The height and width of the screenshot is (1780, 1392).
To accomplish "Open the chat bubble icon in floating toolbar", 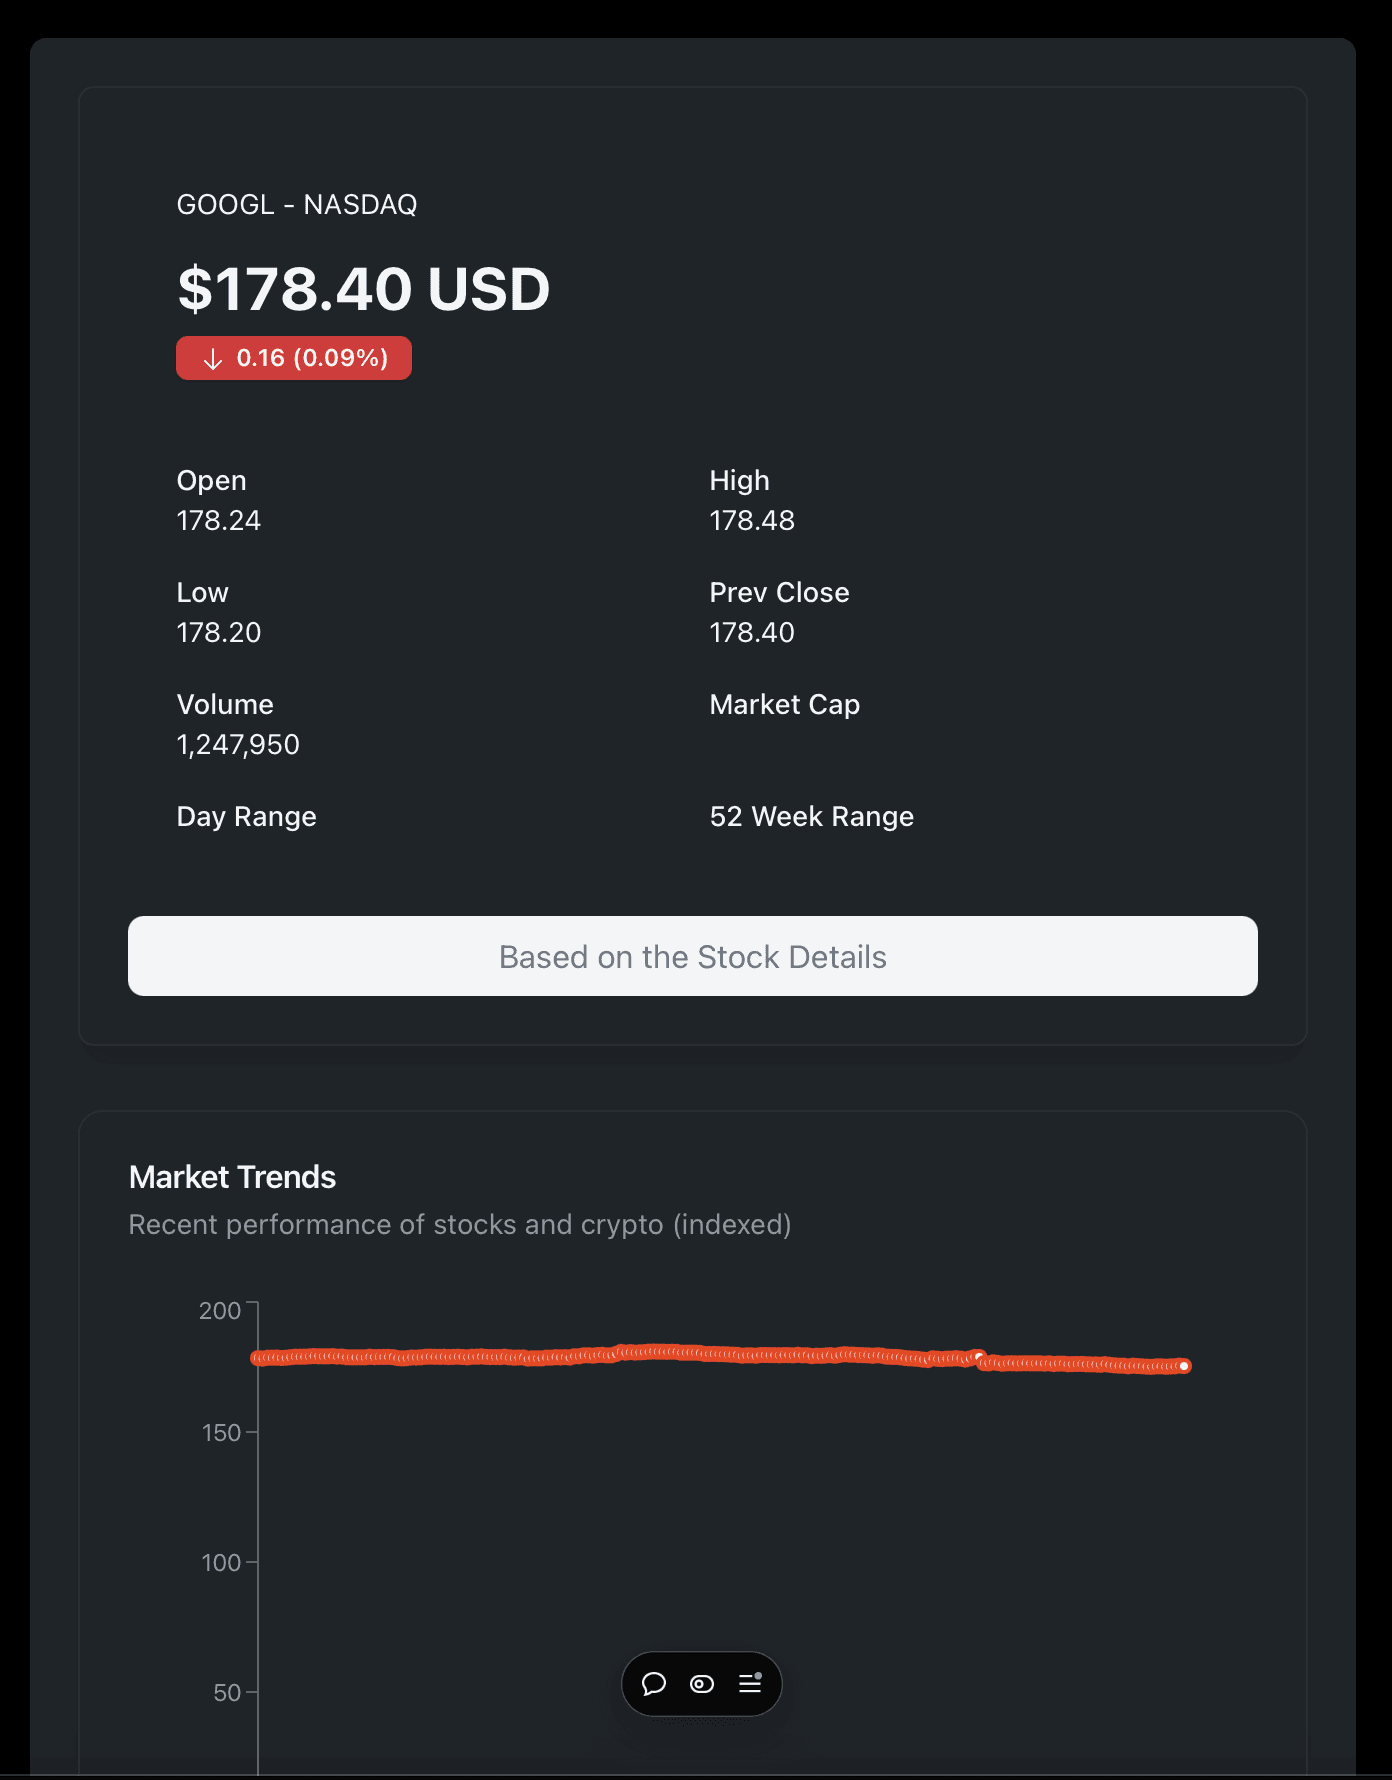I will 655,1684.
